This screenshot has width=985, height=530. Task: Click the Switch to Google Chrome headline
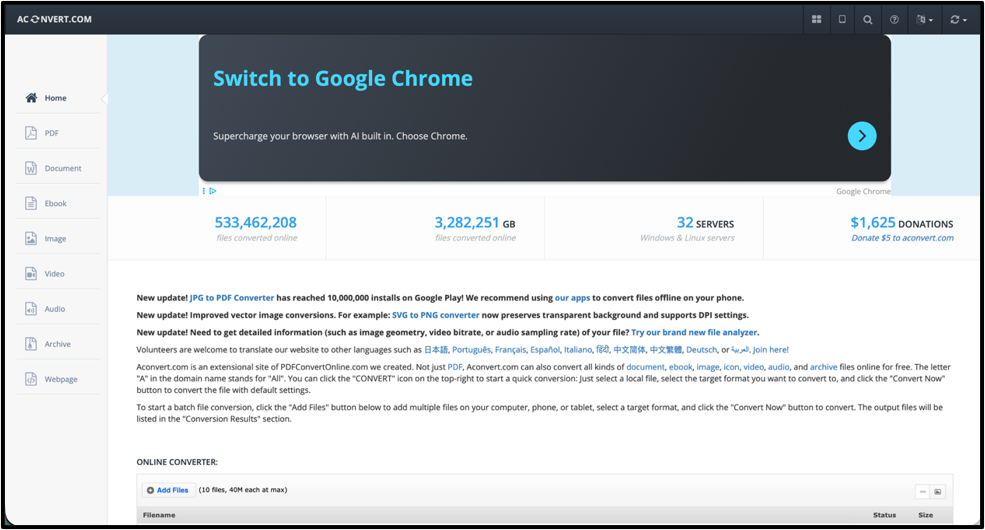[x=342, y=78]
